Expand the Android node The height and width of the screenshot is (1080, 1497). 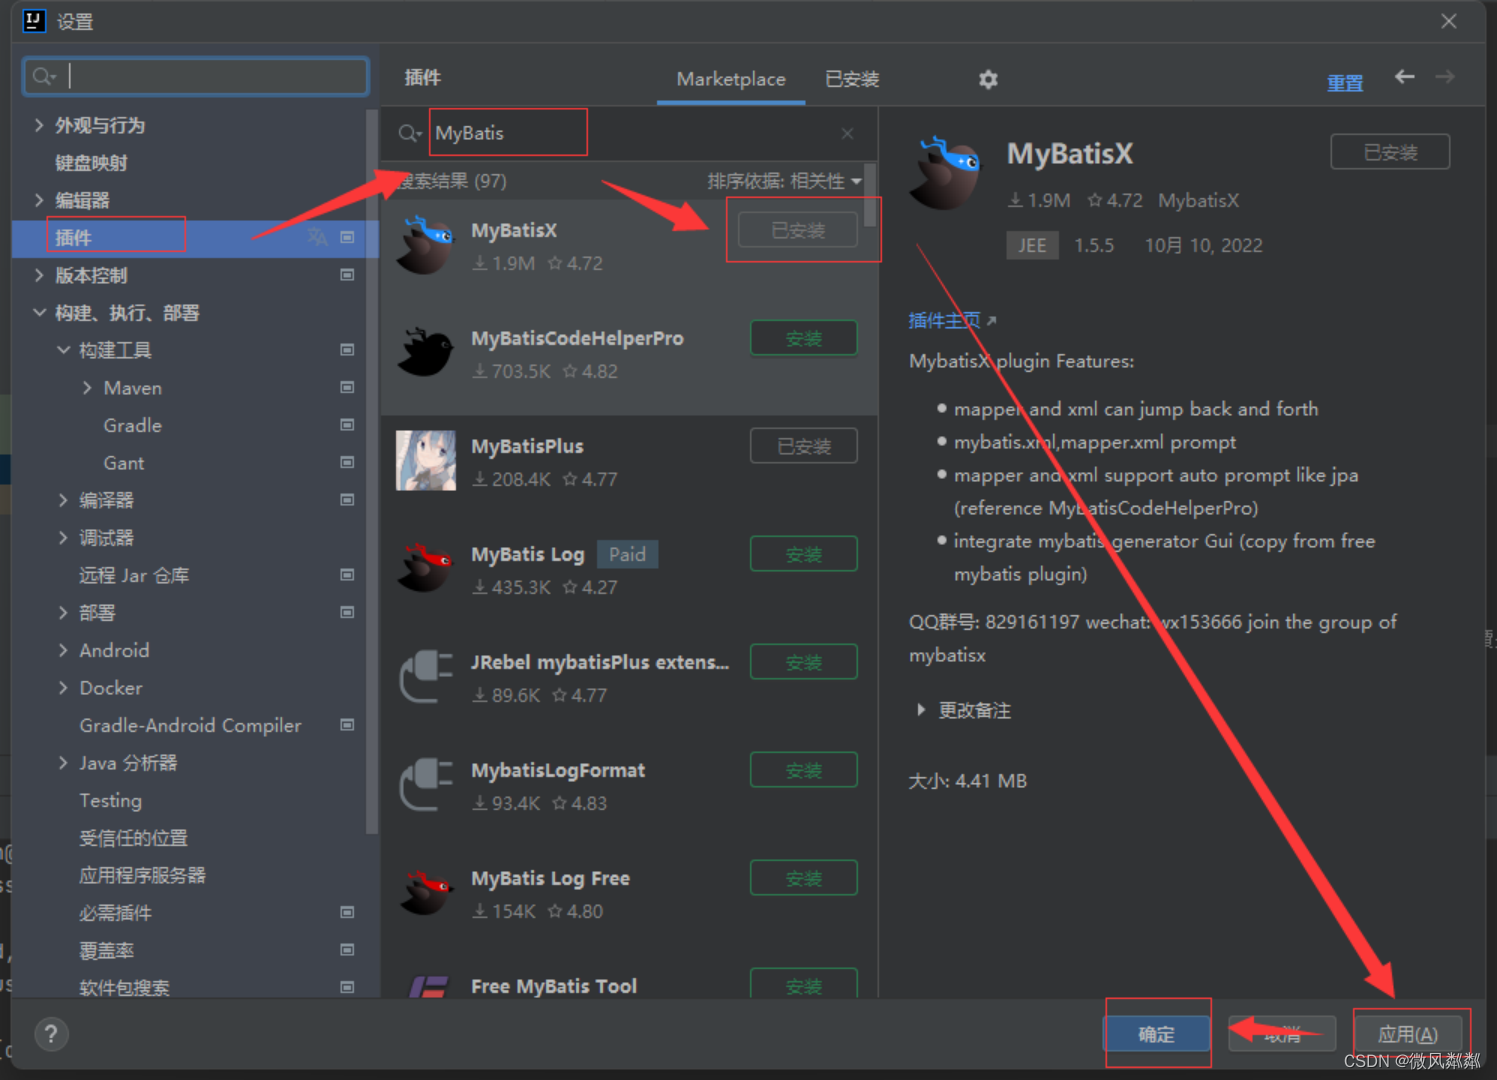click(x=63, y=650)
